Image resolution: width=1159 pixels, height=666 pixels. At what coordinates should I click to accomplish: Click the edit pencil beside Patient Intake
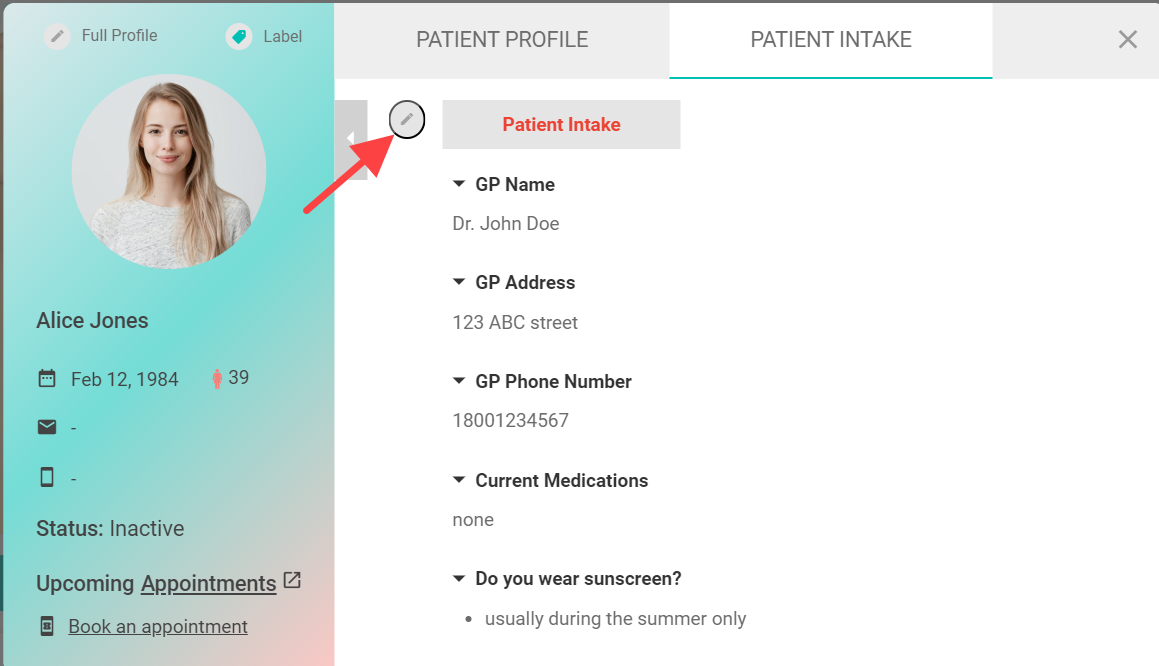coord(407,120)
